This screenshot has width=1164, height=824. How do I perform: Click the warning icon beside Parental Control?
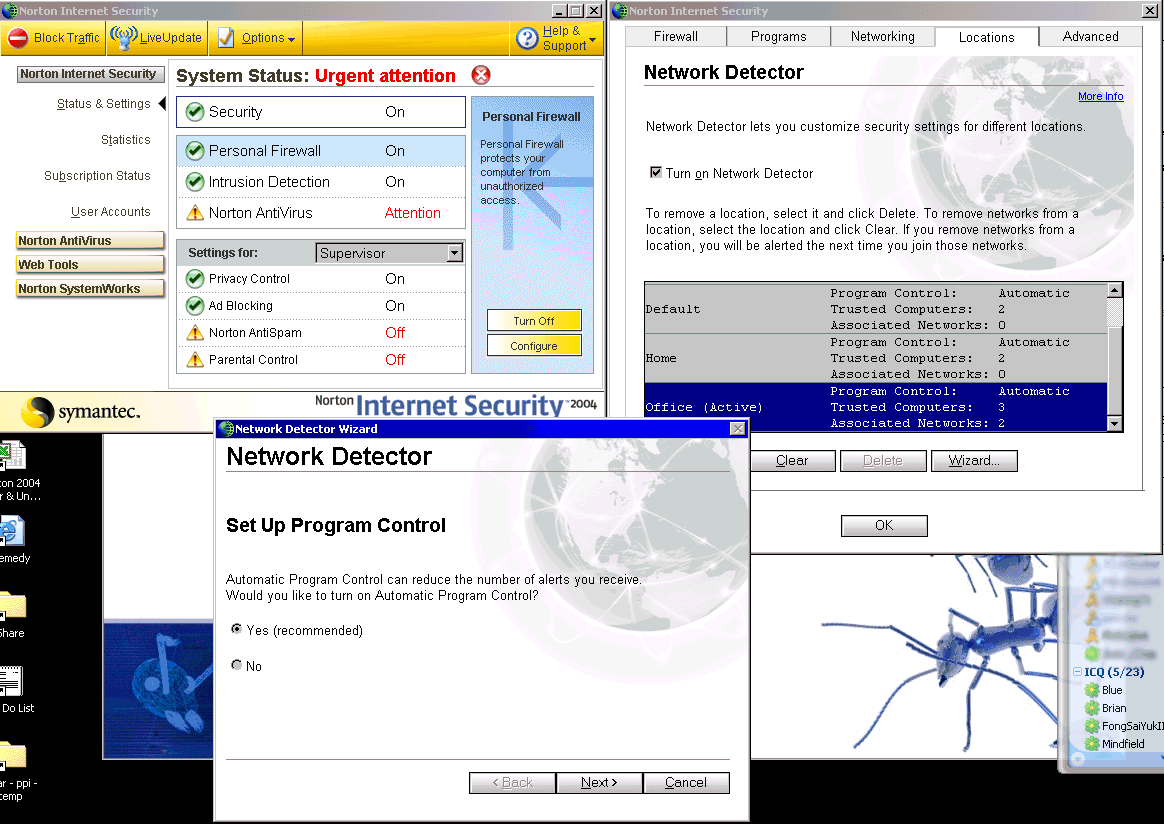point(194,359)
